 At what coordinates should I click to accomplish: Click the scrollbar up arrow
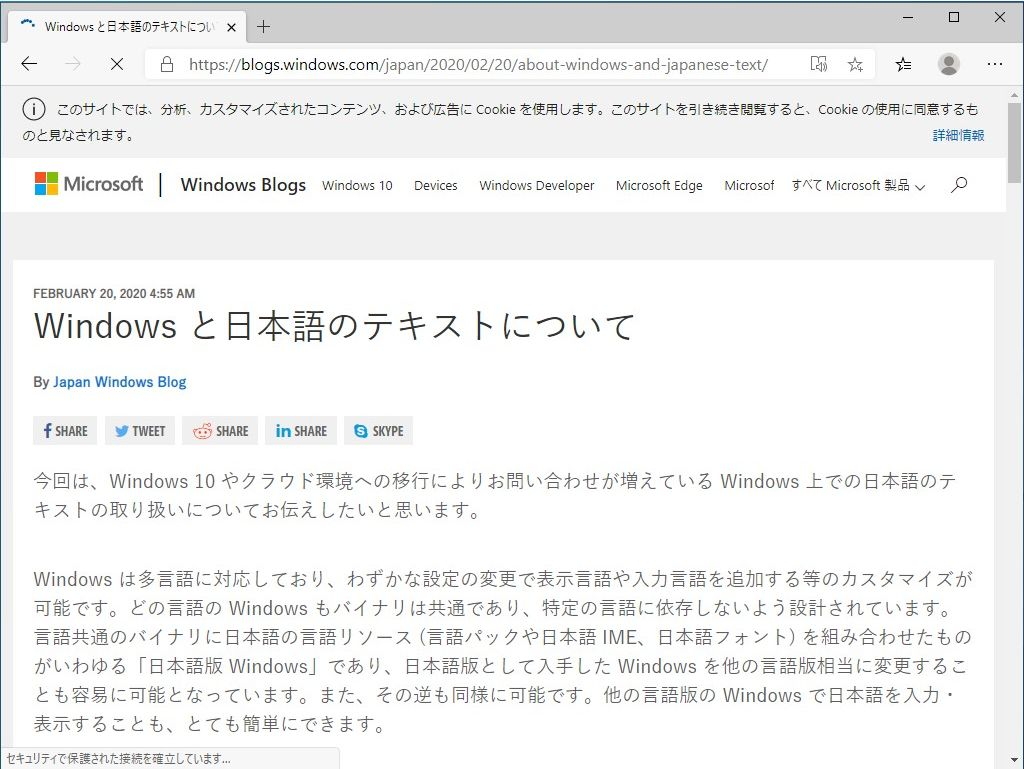(1014, 95)
